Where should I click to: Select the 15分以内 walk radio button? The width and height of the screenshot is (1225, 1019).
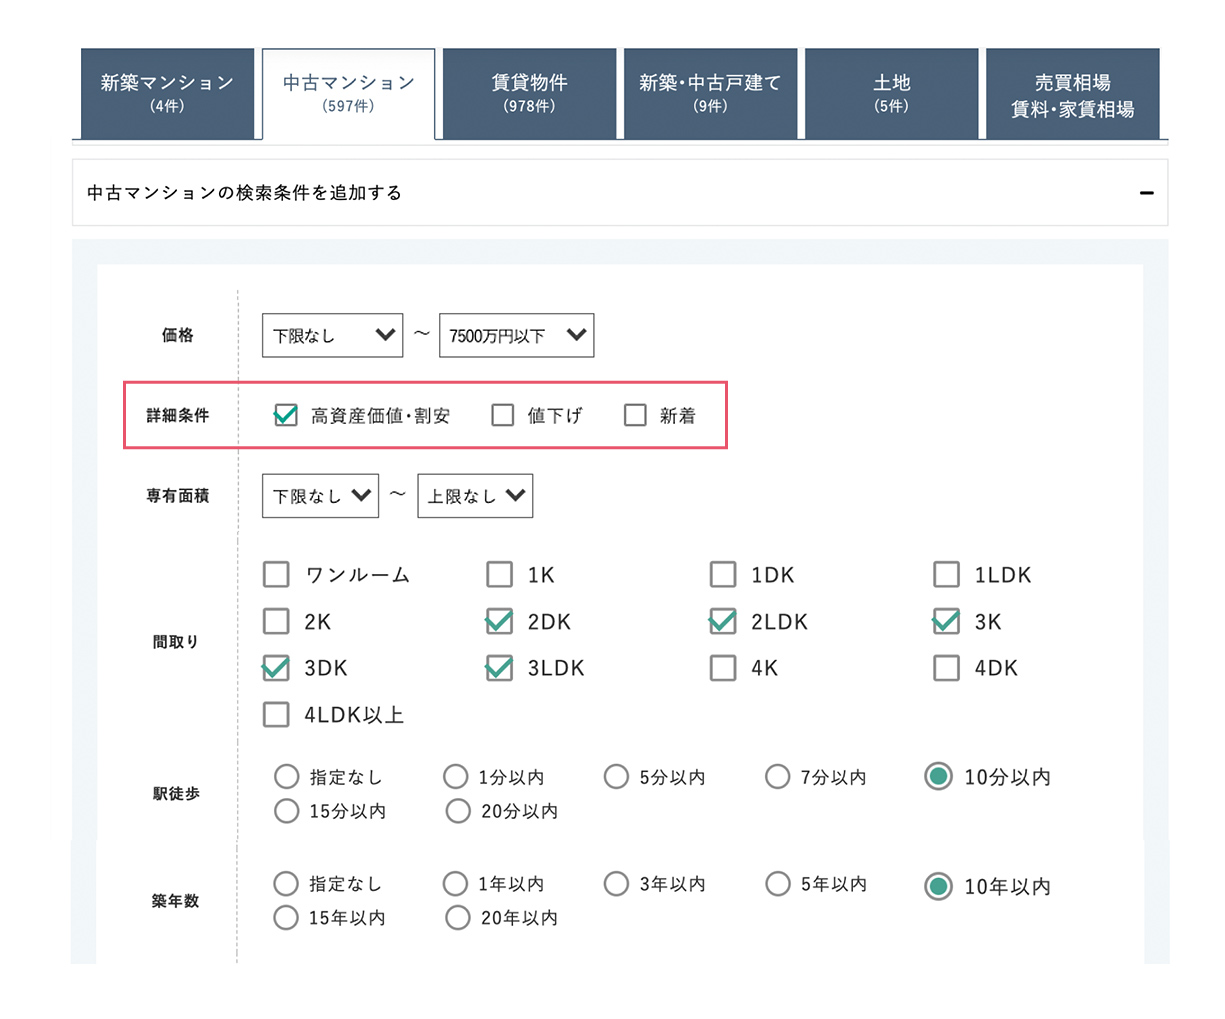286,811
